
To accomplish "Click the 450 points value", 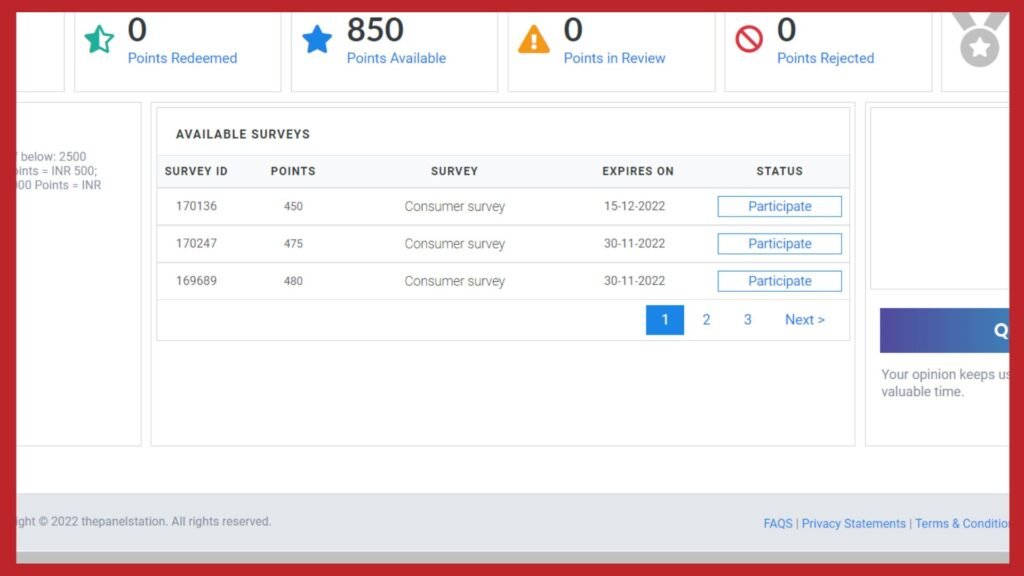I will pos(293,206).
